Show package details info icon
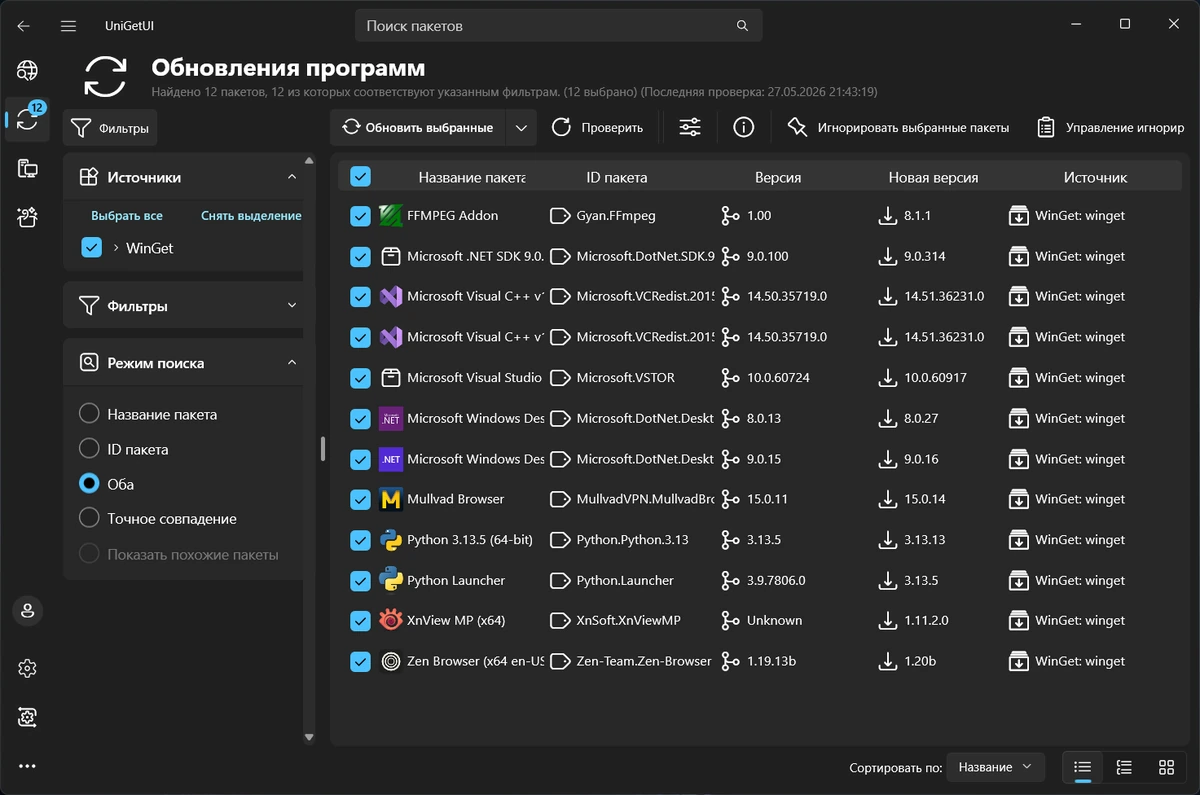The width and height of the screenshot is (1200, 795). (743, 127)
